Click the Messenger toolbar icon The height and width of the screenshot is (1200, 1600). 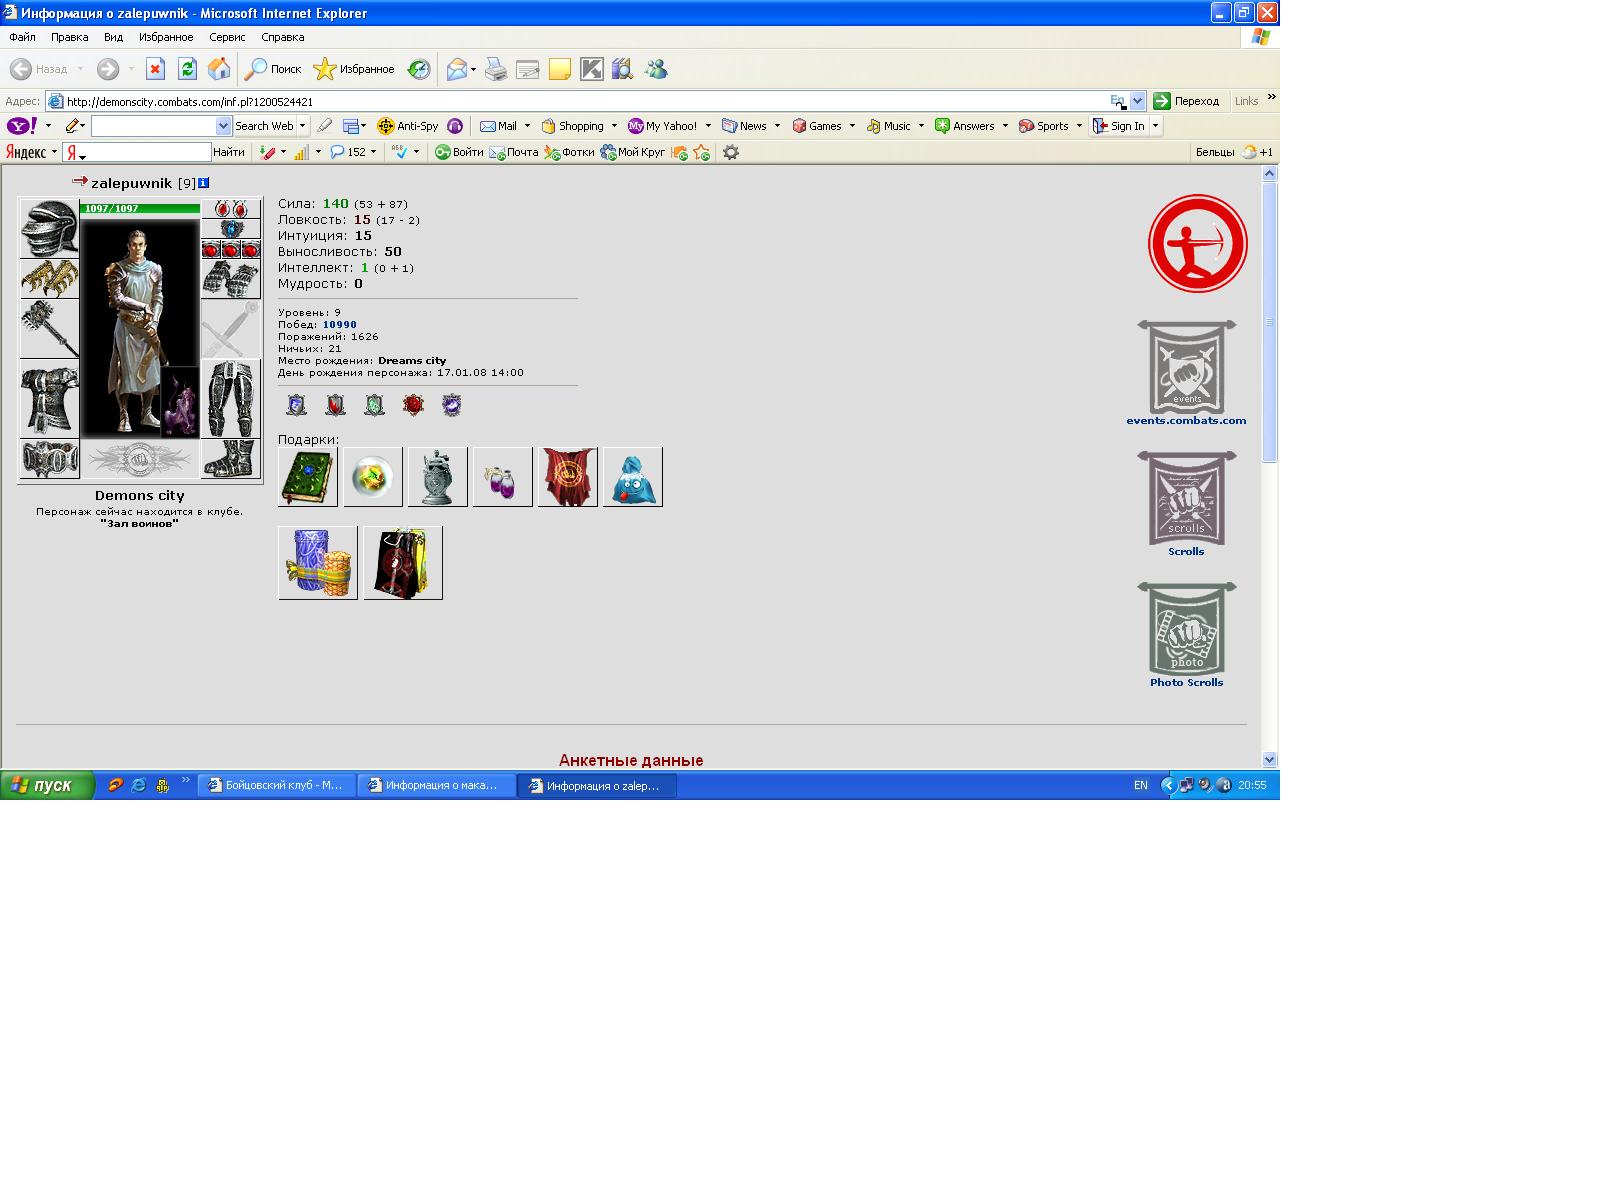coord(656,69)
